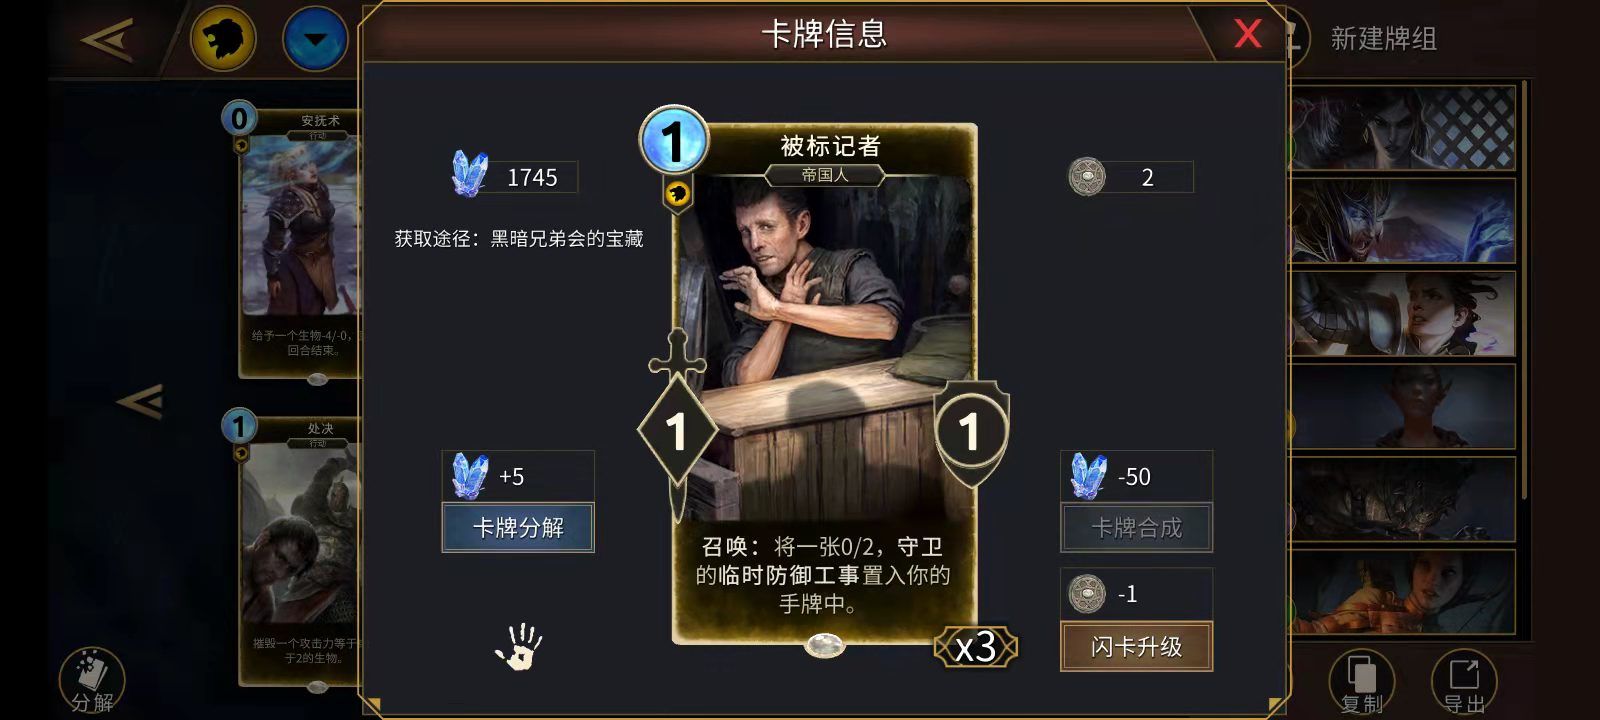Click the back arrow icon at top left
Screen dimensions: 1600x720
pyautogui.click(x=107, y=41)
